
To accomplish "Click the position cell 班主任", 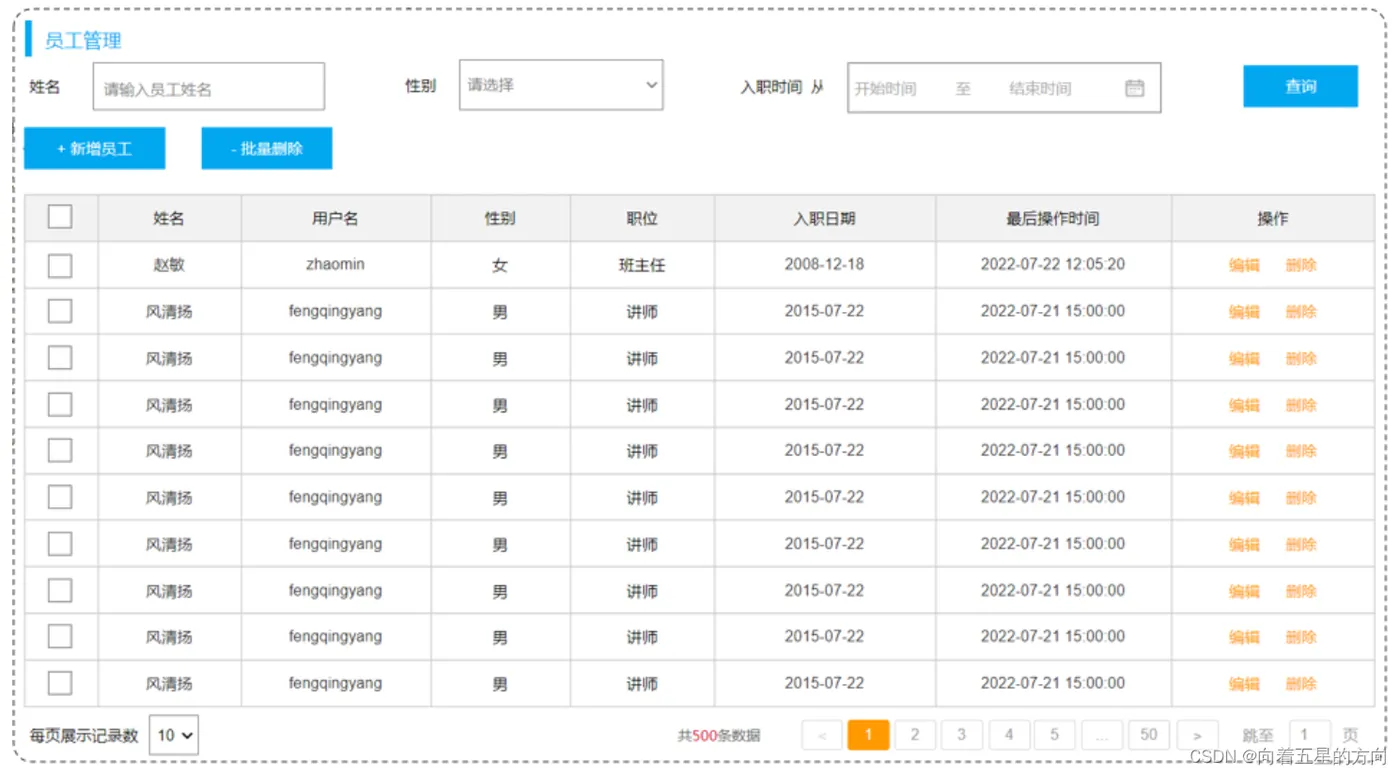I will [x=642, y=265].
